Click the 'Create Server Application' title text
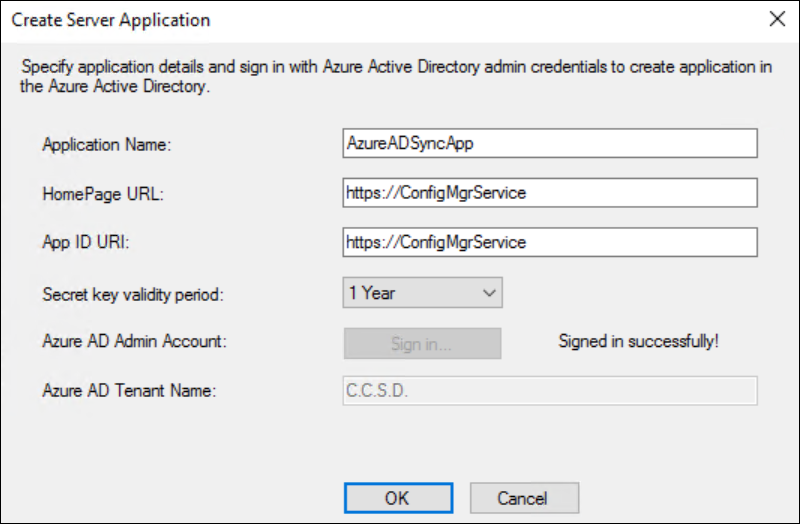The width and height of the screenshot is (800, 524). point(111,20)
